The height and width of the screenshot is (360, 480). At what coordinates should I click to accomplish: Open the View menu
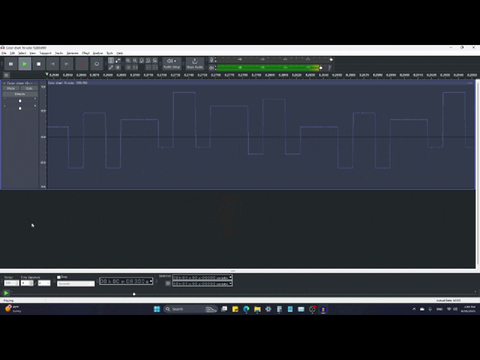coord(33,53)
